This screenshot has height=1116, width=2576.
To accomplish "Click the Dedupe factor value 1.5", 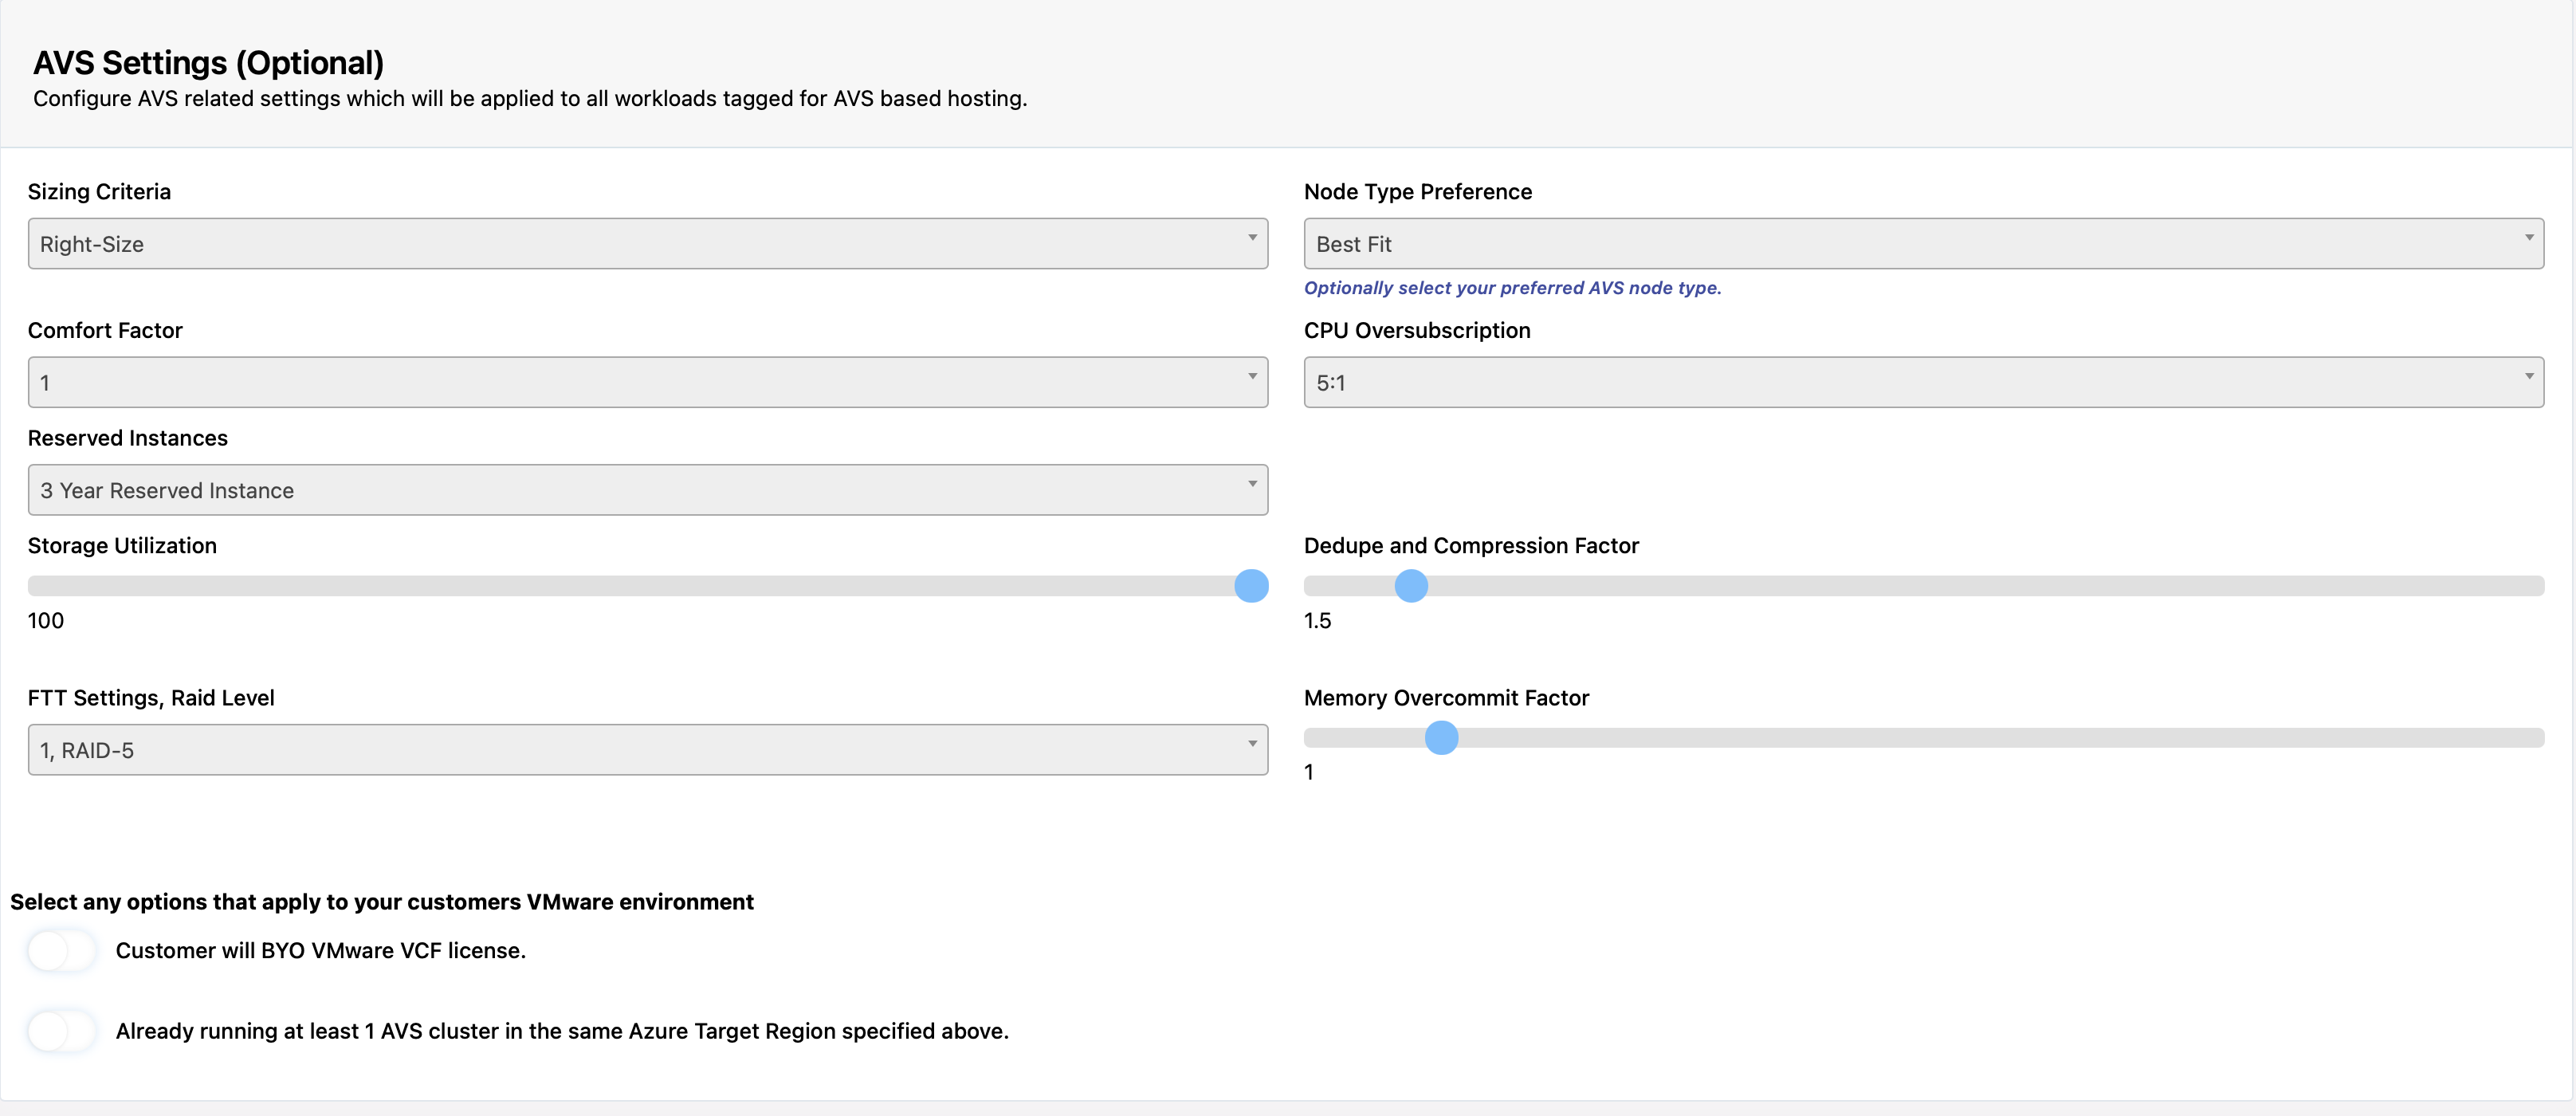I will pos(1317,621).
